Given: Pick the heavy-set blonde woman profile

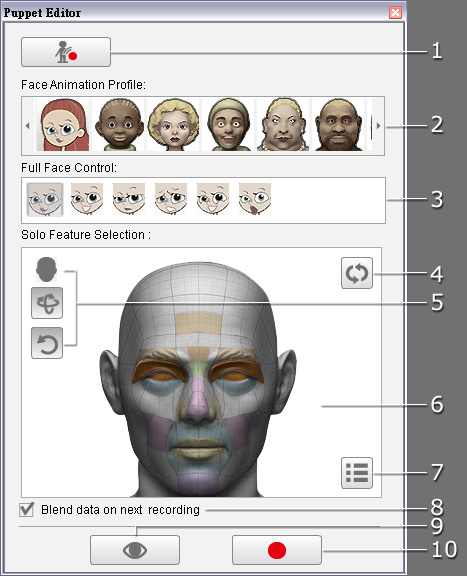Looking at the screenshot, I should pos(283,125).
